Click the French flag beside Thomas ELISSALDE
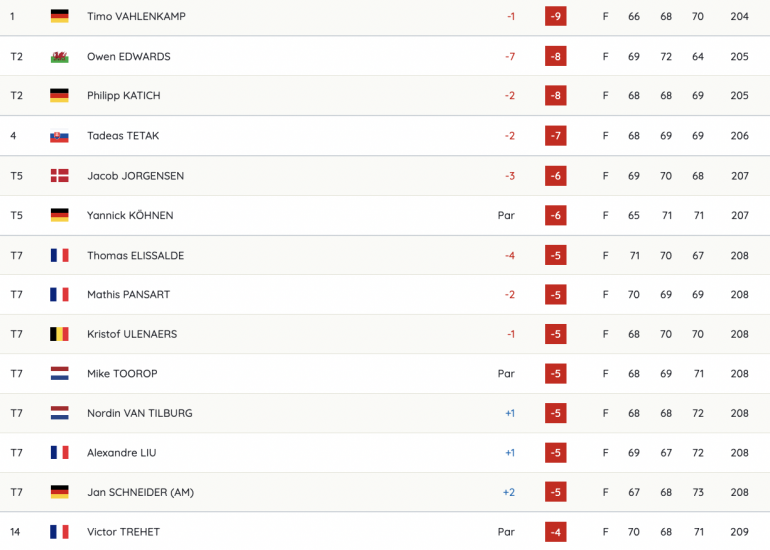This screenshot has height=550, width=770. (x=59, y=255)
